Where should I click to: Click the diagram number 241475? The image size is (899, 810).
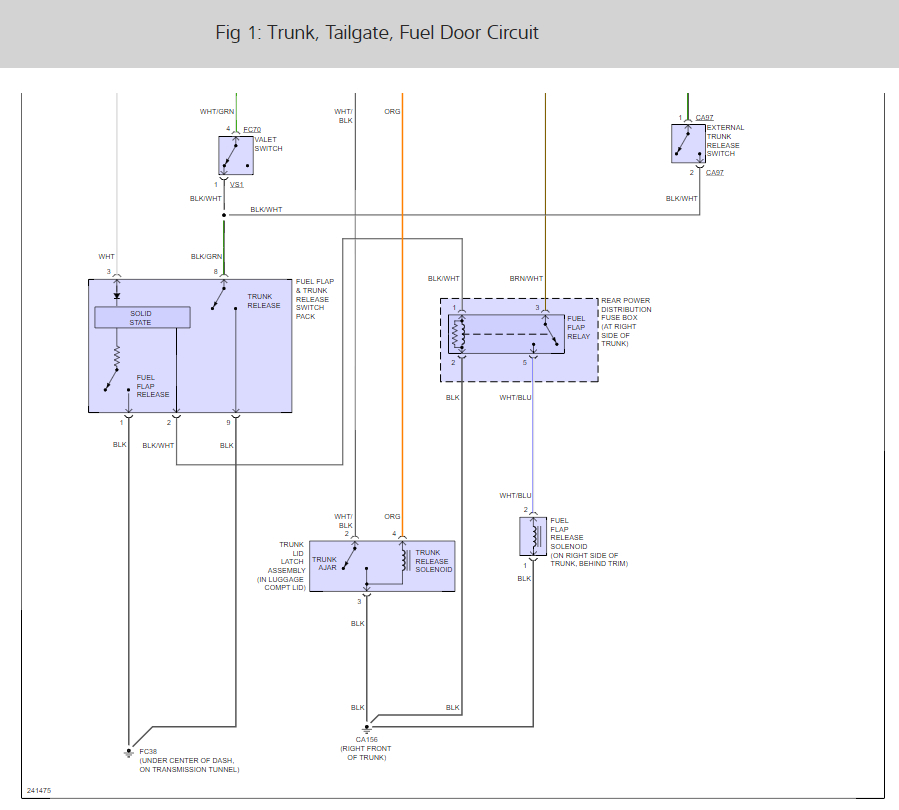click(x=39, y=791)
